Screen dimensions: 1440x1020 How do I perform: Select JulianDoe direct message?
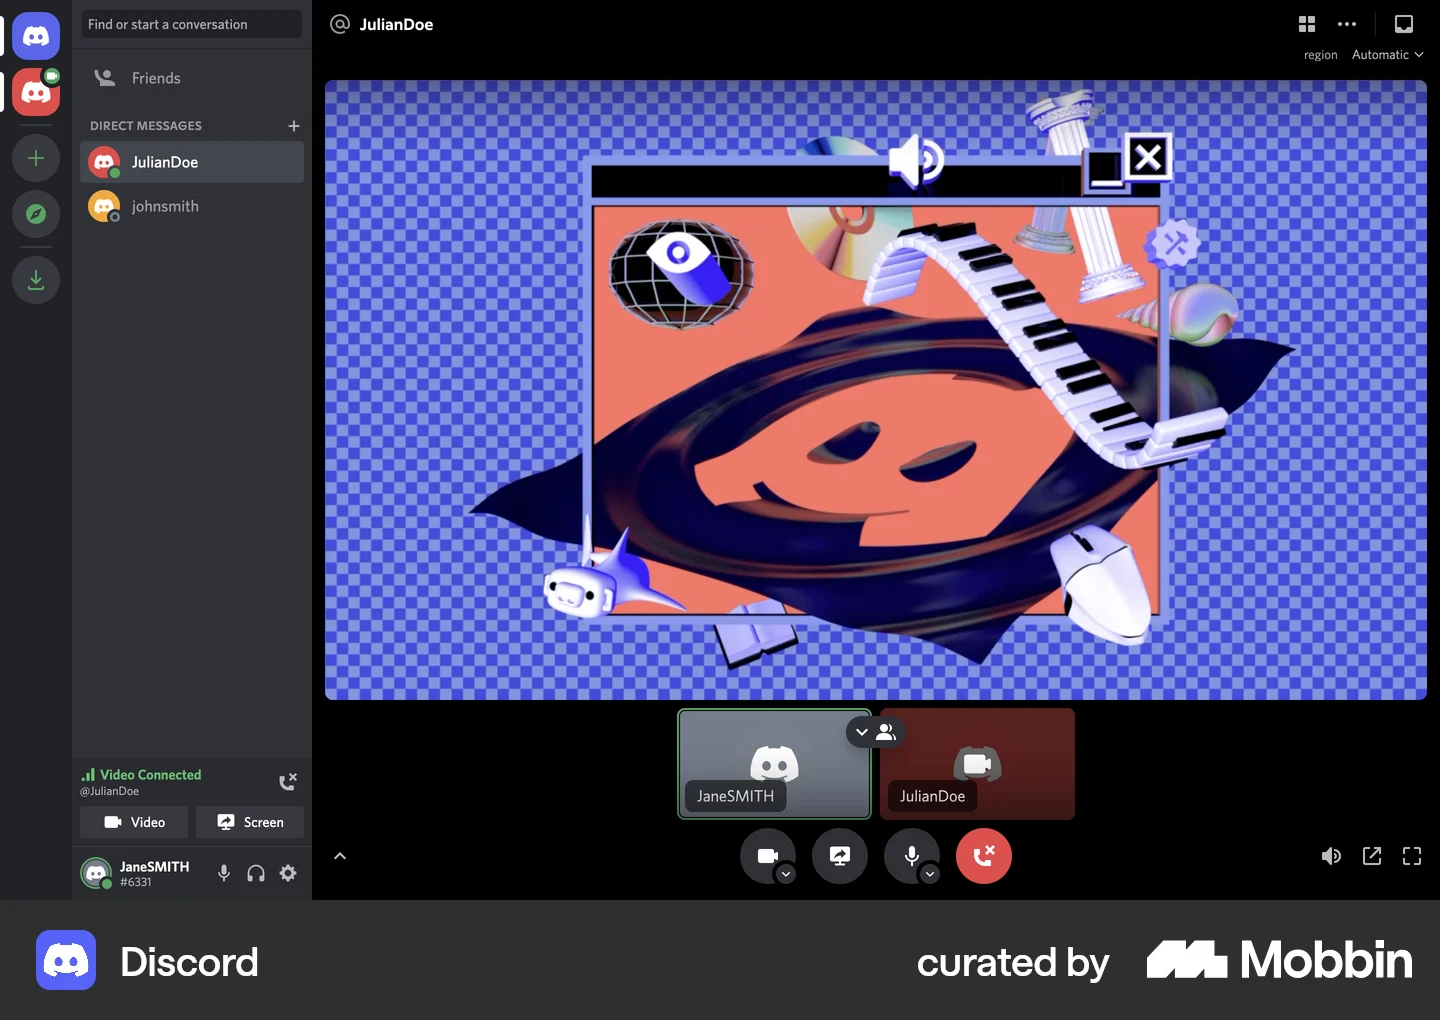click(x=192, y=162)
